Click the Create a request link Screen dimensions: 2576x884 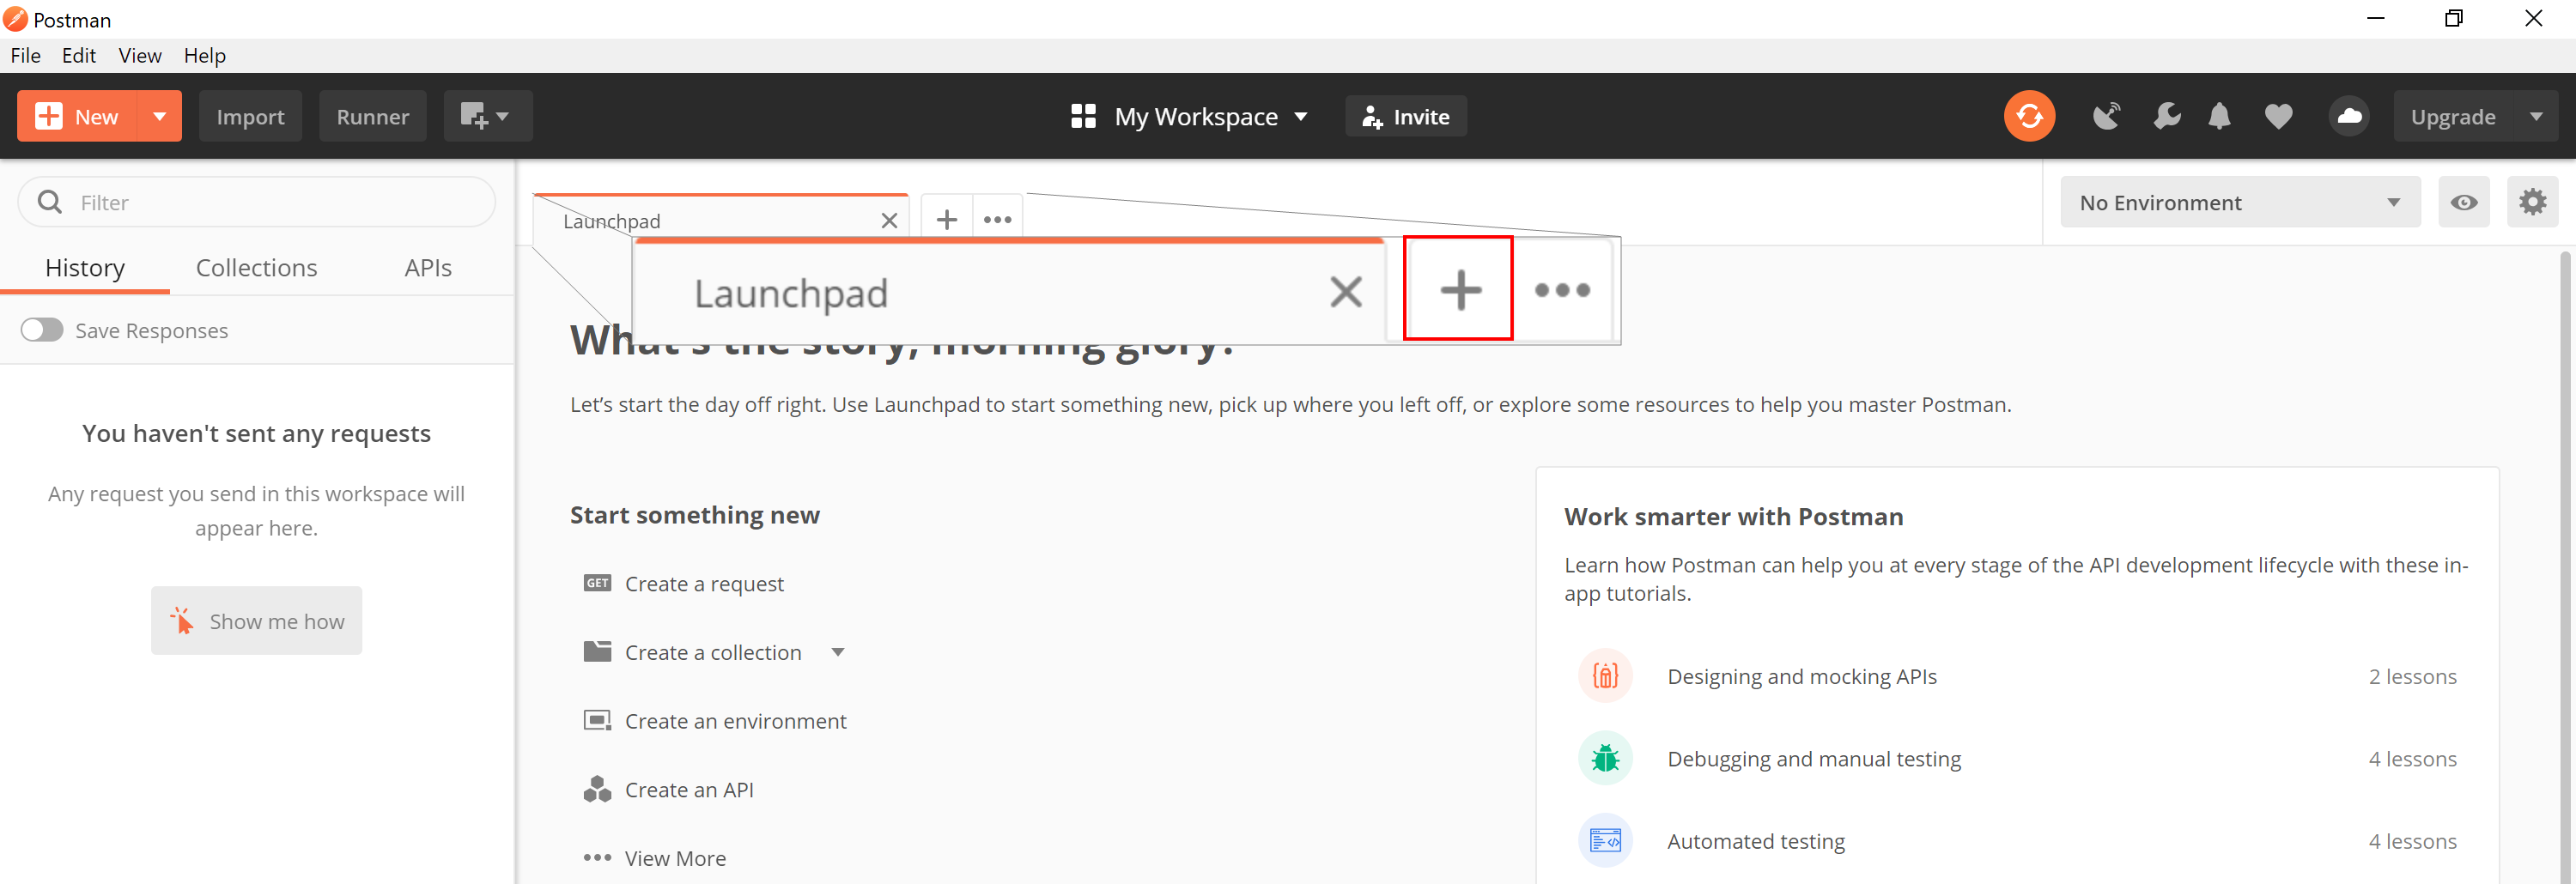[703, 584]
